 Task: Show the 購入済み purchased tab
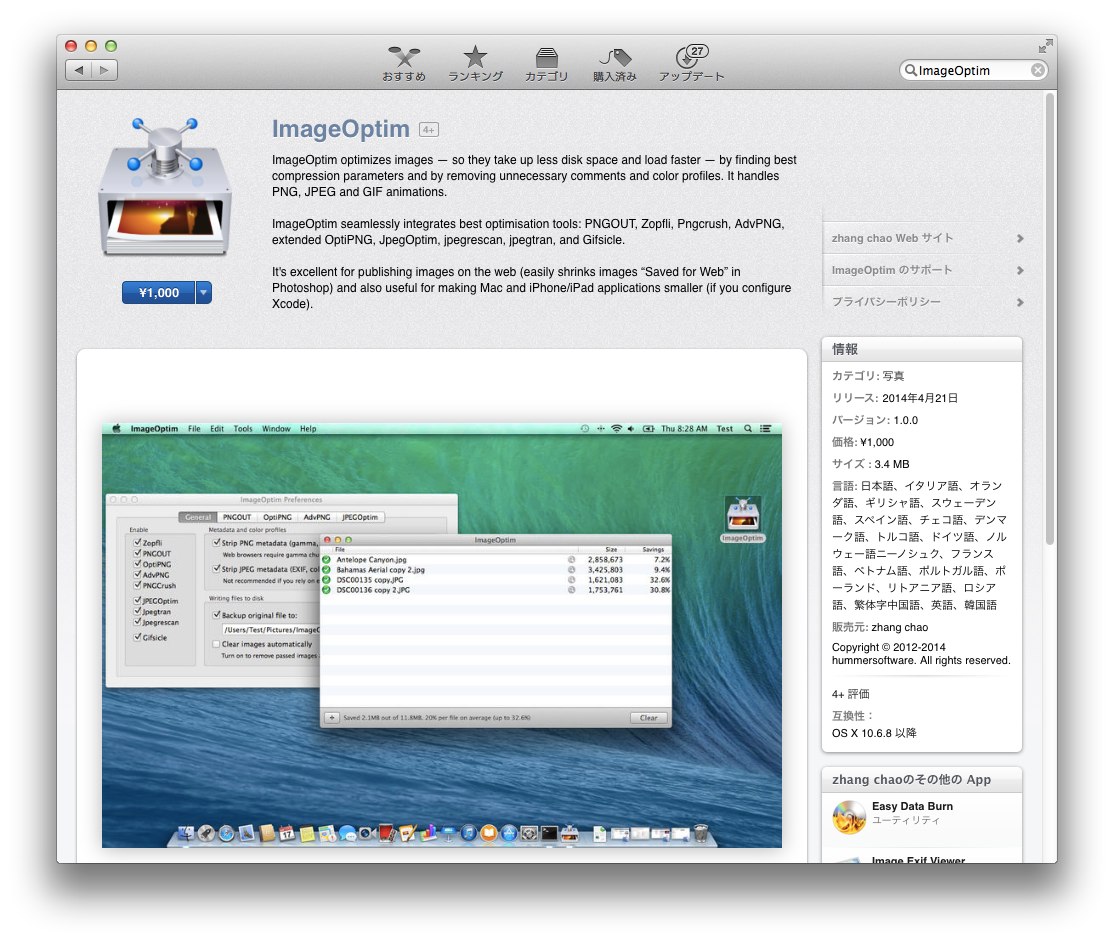(615, 63)
